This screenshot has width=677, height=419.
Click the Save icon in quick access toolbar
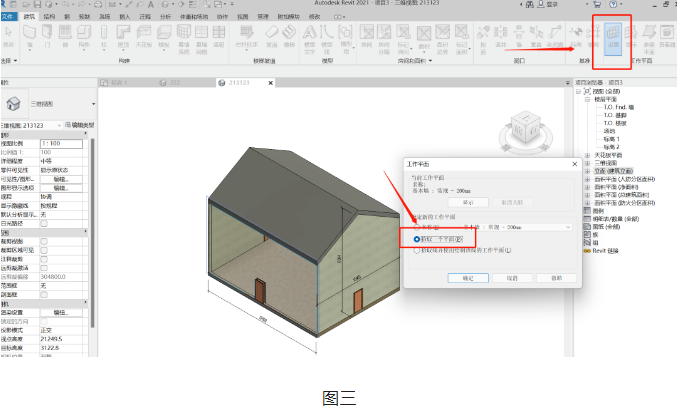coord(38,4)
